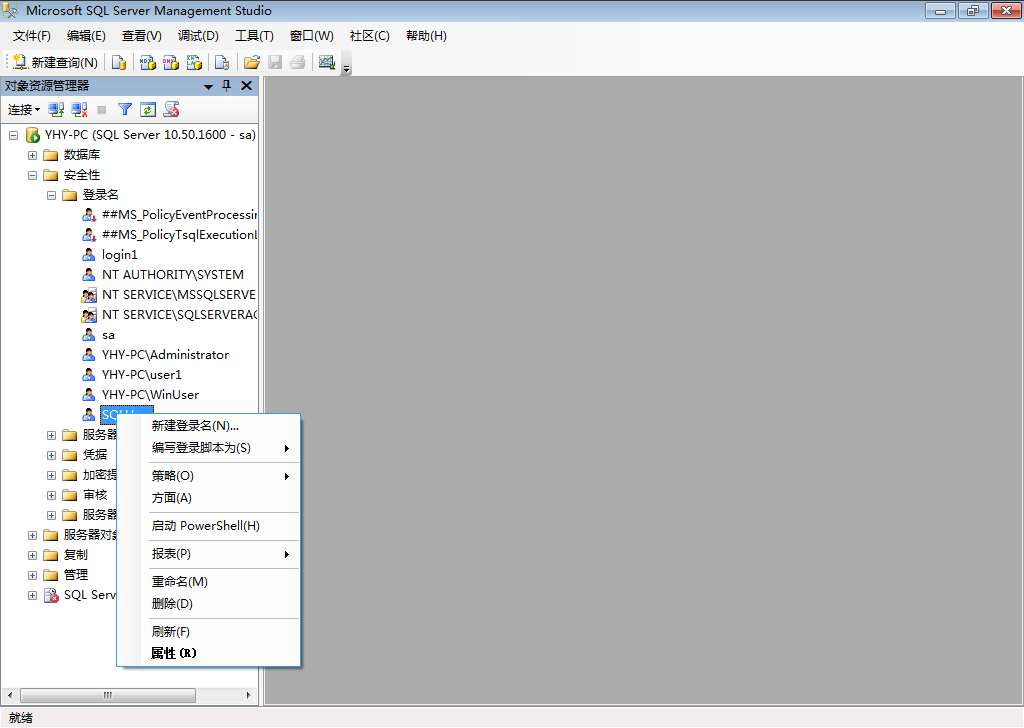
Task: Select the sa login
Action: (x=108, y=335)
